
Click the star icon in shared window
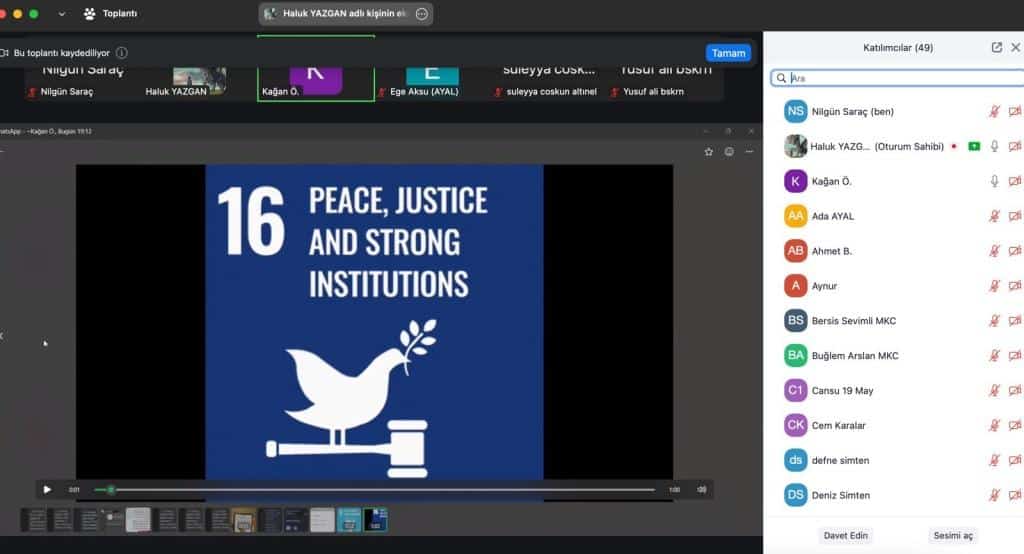[709, 152]
